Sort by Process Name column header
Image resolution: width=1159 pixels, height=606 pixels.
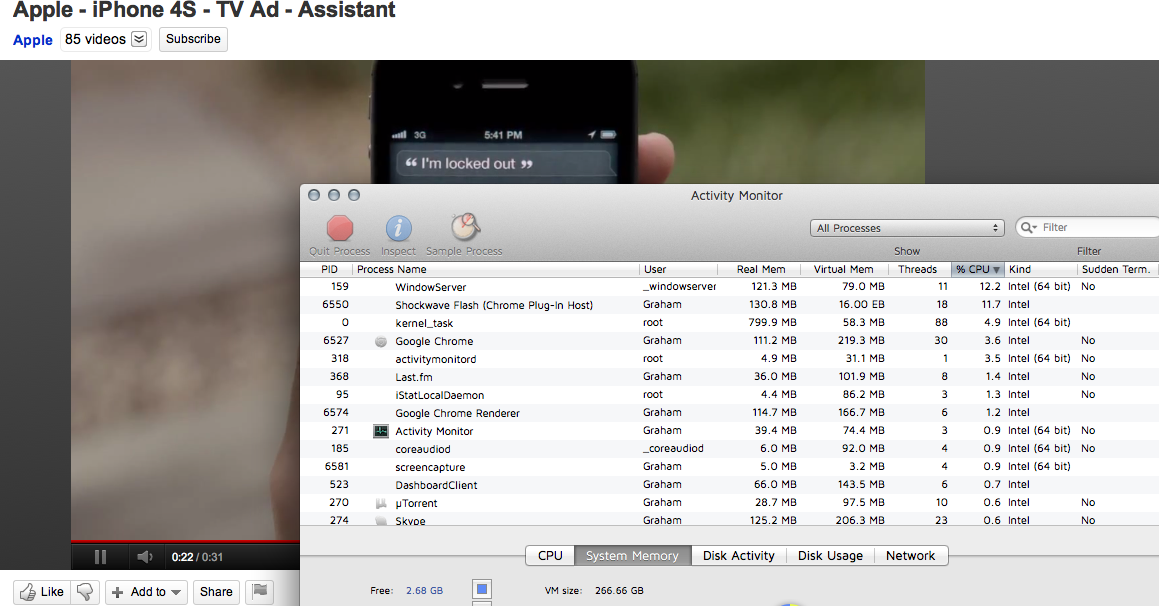pyautogui.click(x=495, y=269)
